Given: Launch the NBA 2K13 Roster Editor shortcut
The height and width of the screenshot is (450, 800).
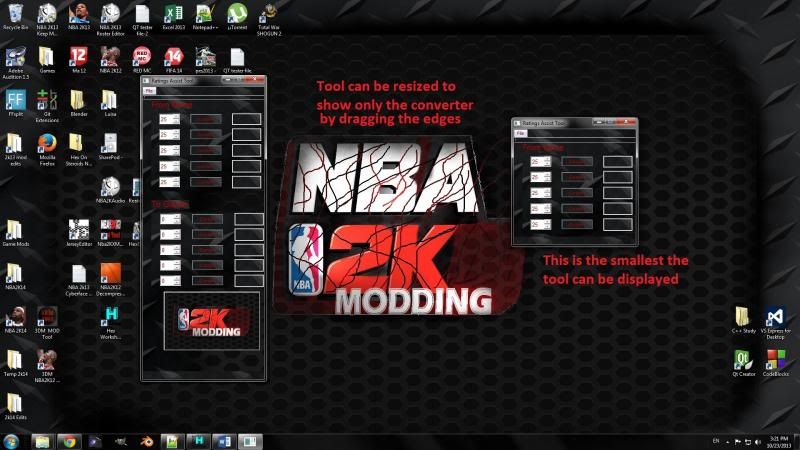Looking at the screenshot, I should point(110,19).
